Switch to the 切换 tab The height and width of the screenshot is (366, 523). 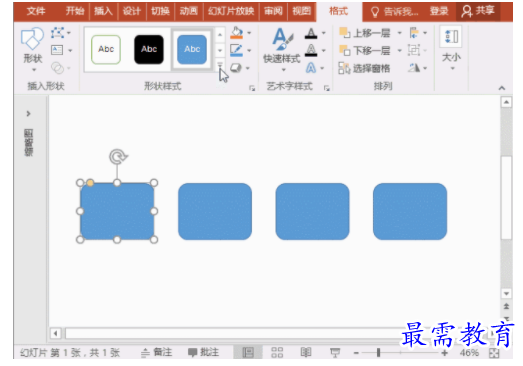pyautogui.click(x=160, y=11)
